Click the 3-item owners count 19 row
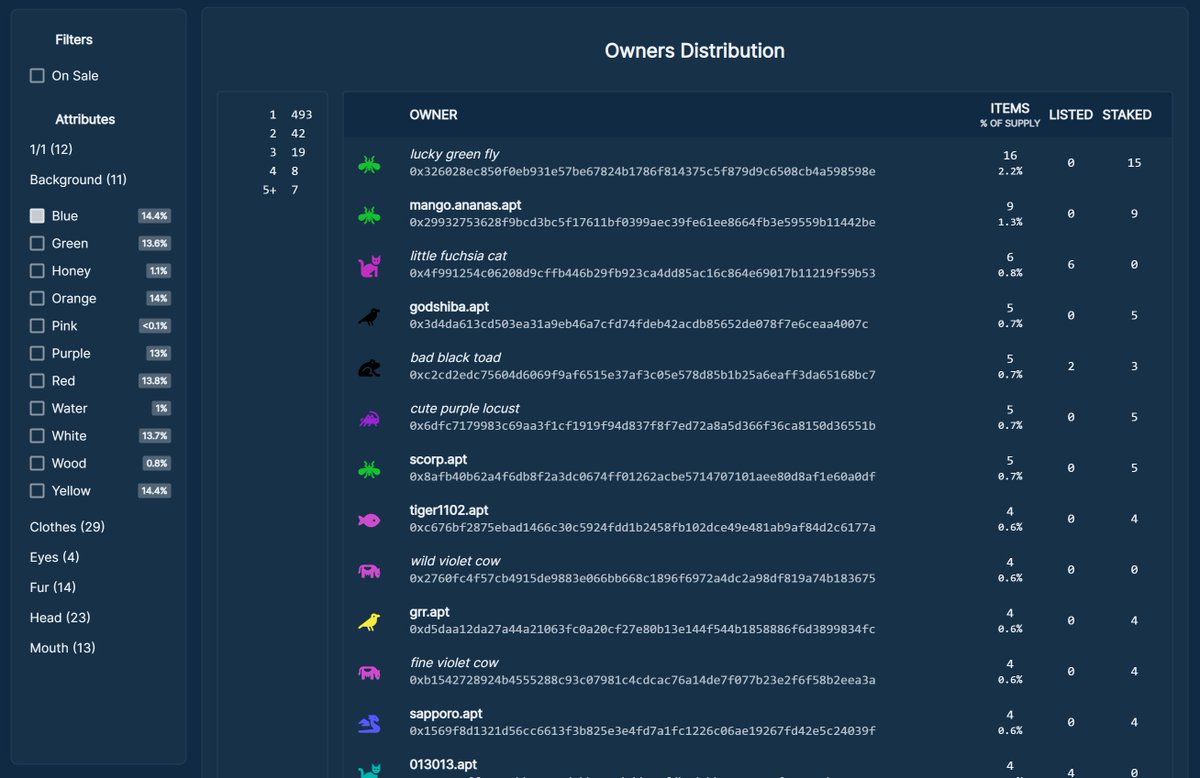 (289, 152)
